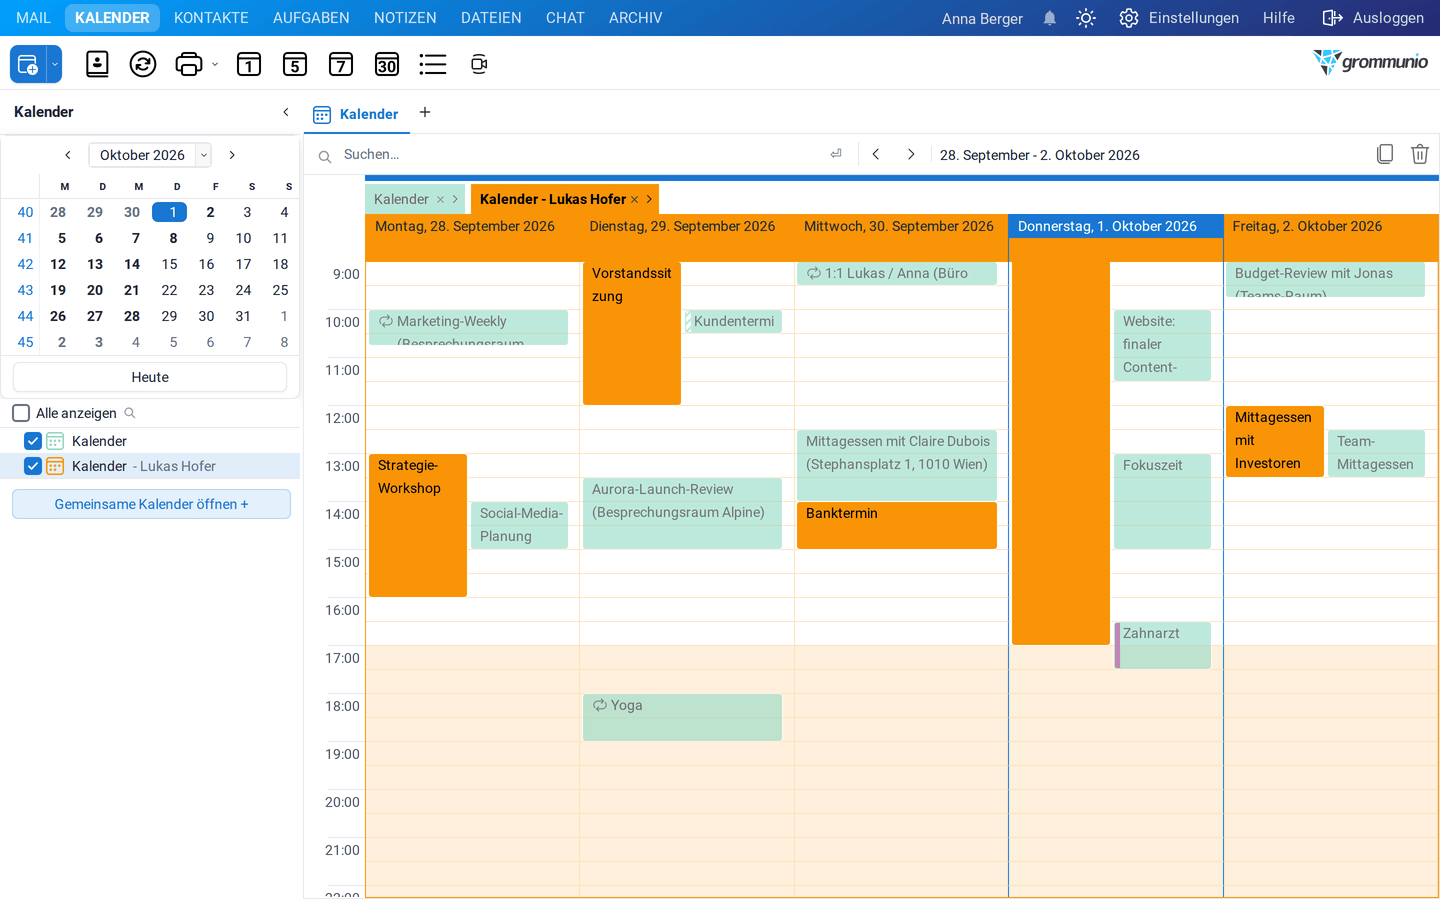Click the printer icon
Image resolution: width=1440 pixels, height=900 pixels.
click(189, 64)
